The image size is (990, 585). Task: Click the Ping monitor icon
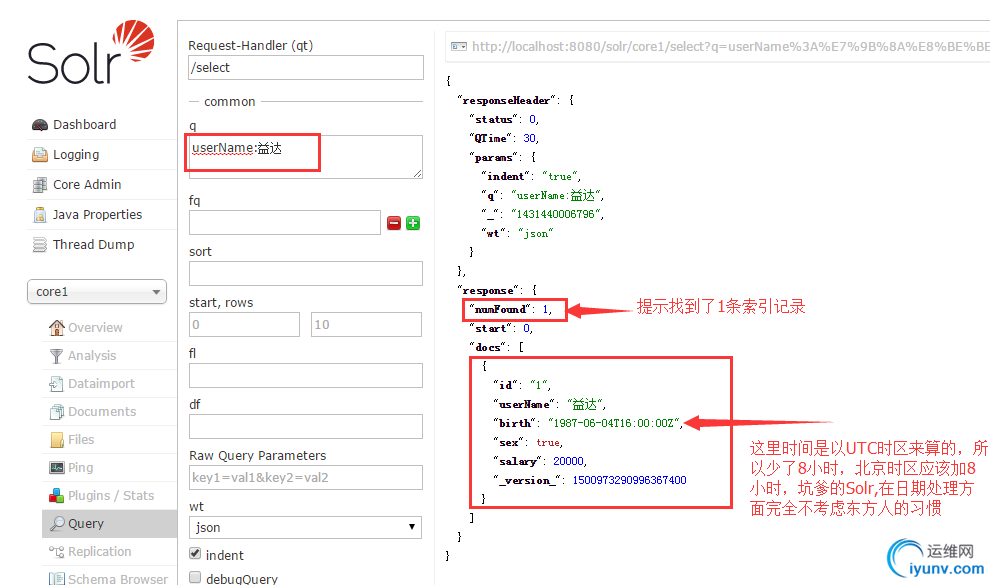(x=56, y=468)
